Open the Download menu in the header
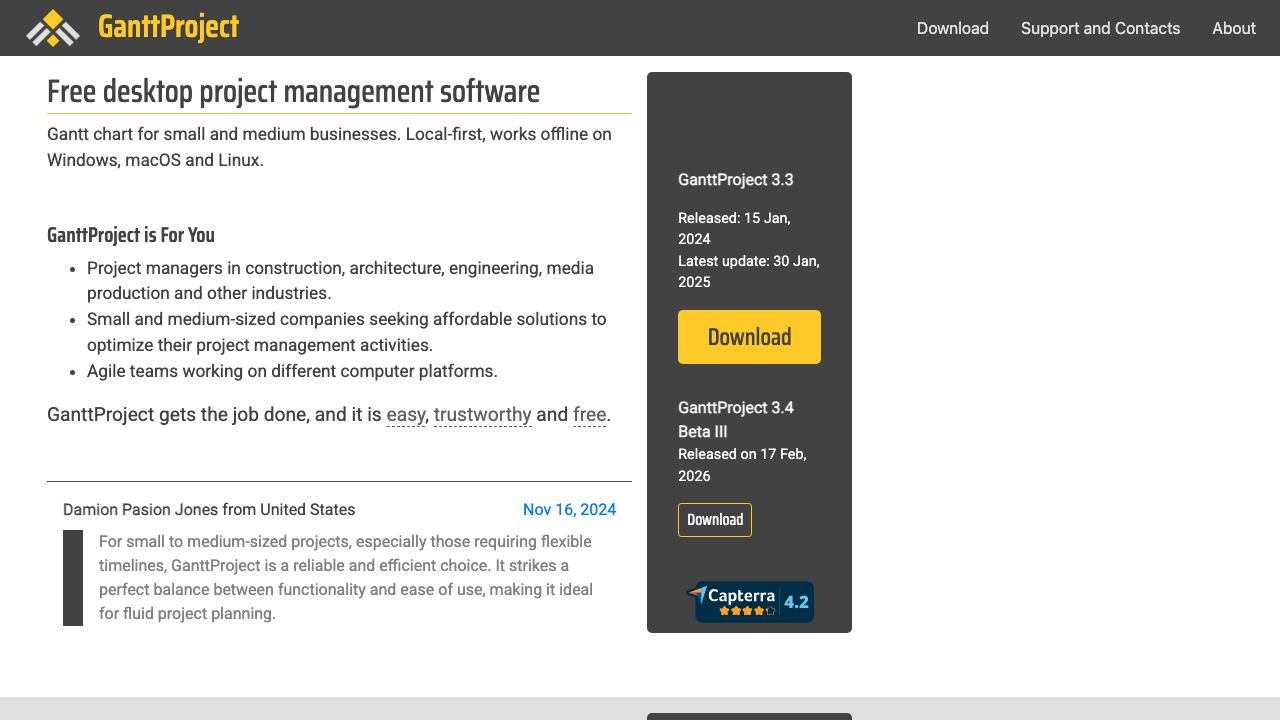Image resolution: width=1280 pixels, height=720 pixels. [953, 28]
